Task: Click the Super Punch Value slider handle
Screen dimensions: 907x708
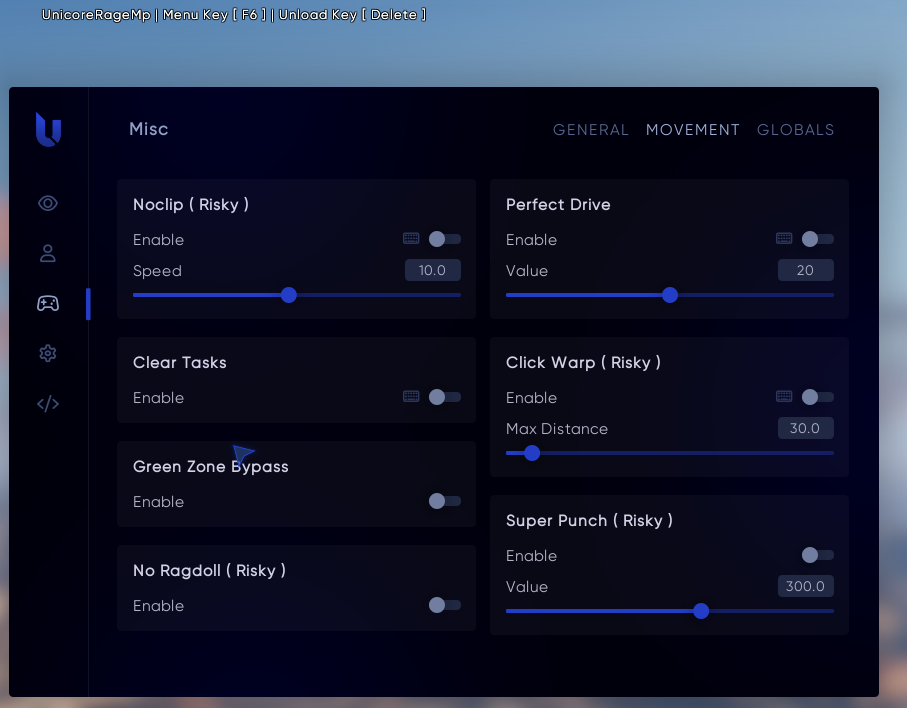Action: point(701,611)
